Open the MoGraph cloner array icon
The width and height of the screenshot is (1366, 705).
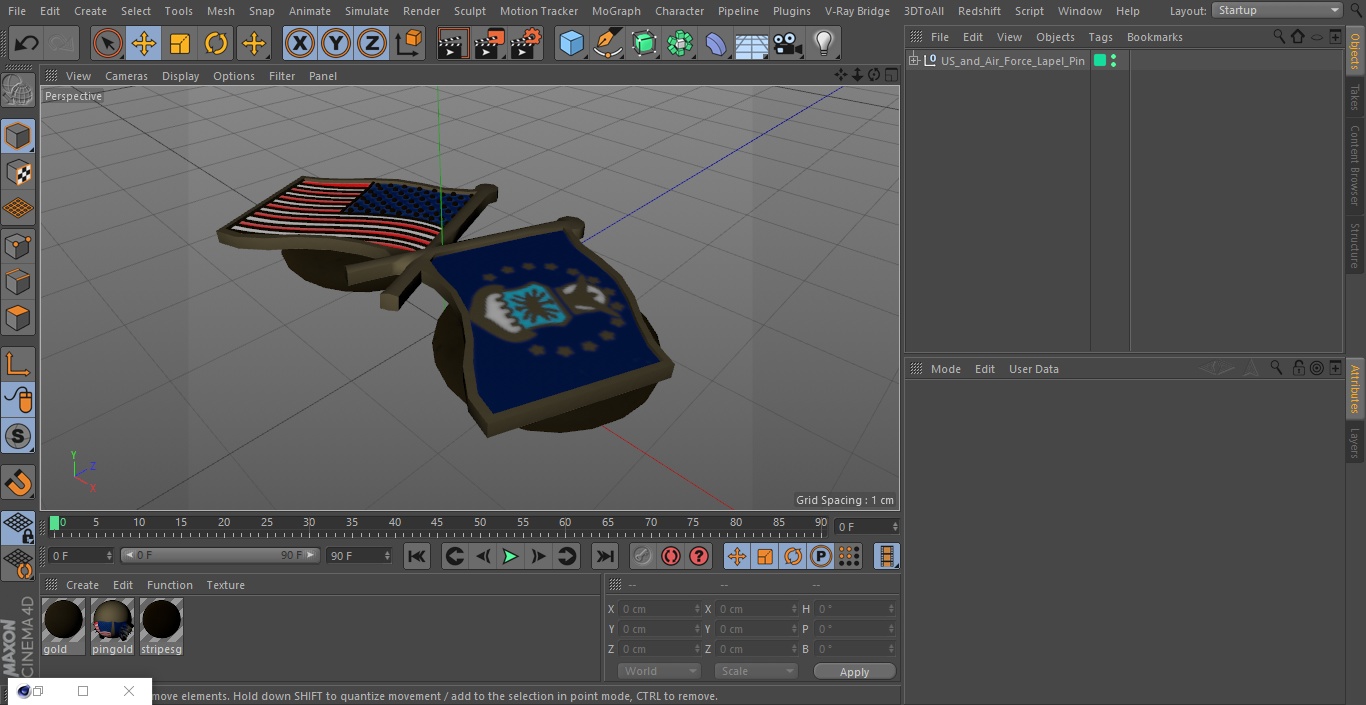click(680, 43)
